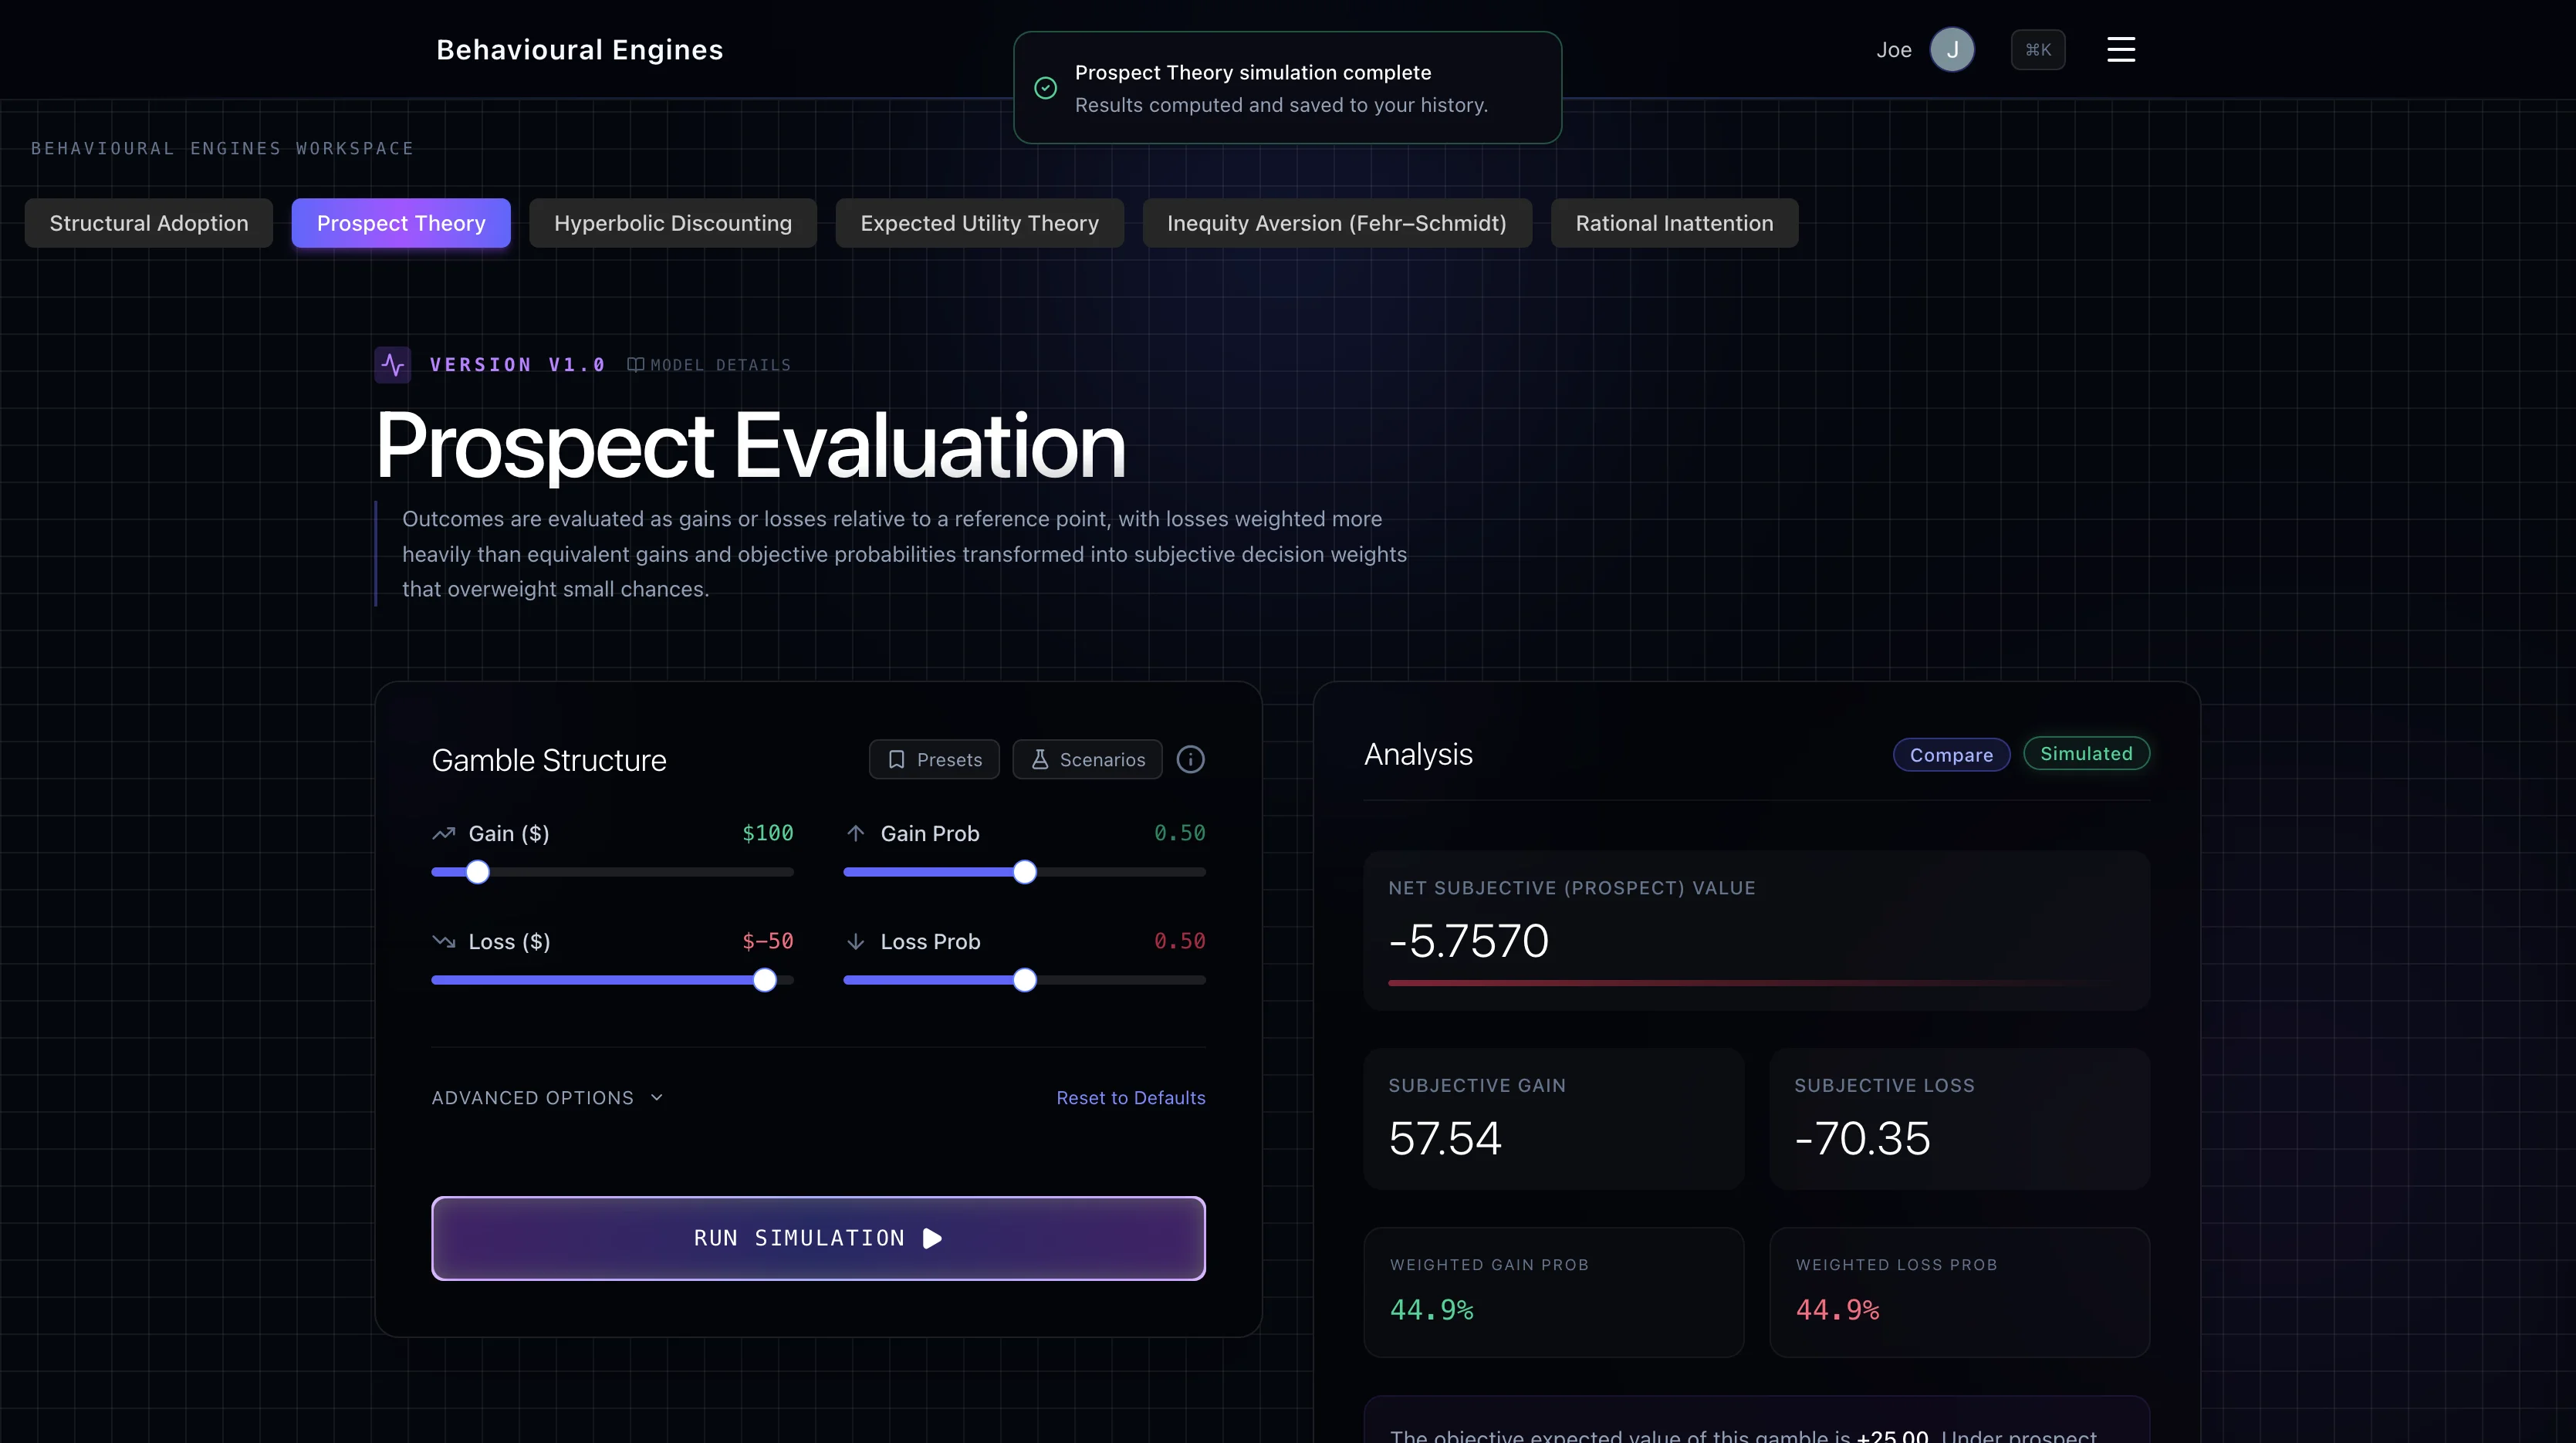Click Reset to Defaults
The height and width of the screenshot is (1443, 2576).
click(x=1131, y=1097)
